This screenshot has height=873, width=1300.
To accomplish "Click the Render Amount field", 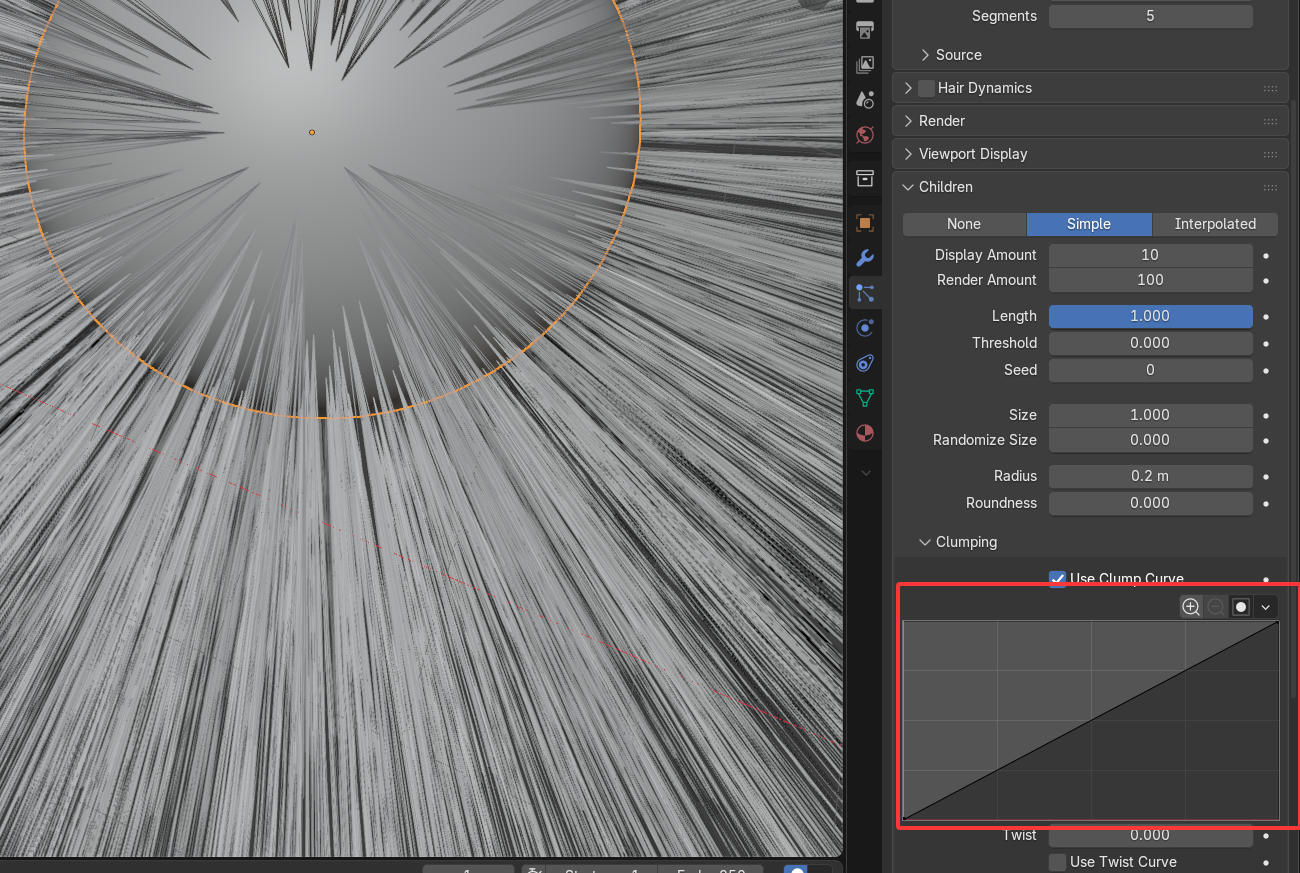I will point(1150,280).
